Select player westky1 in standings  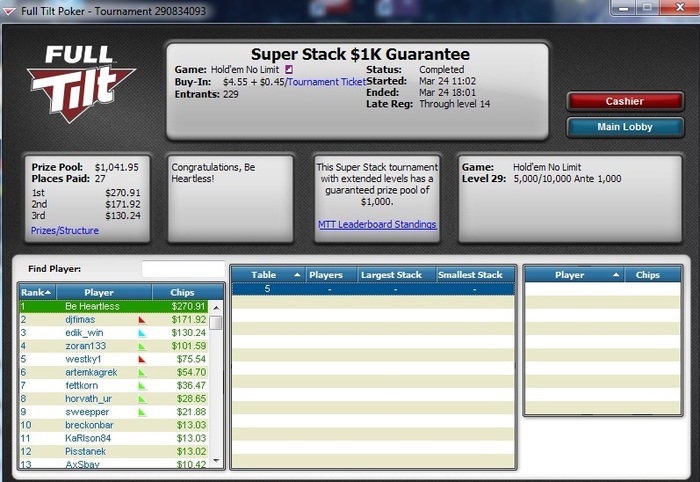[114, 359]
